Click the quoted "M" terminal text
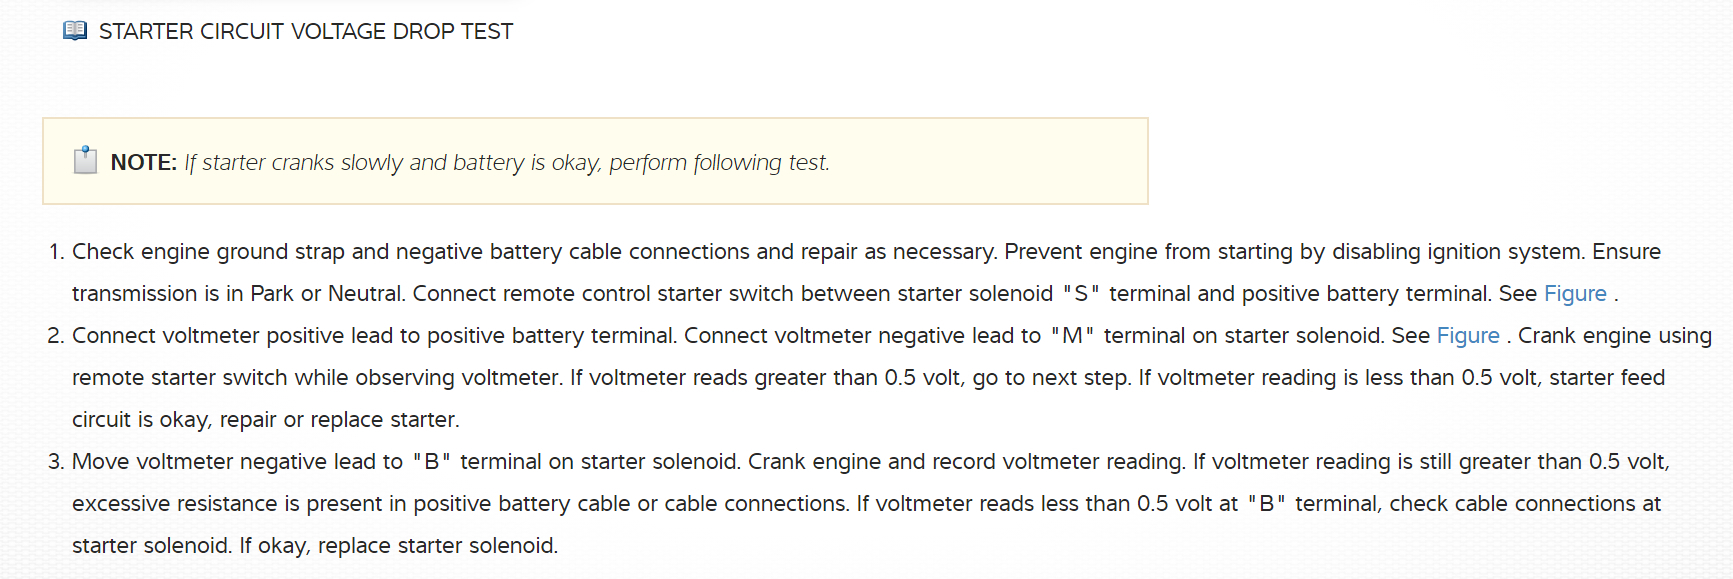This screenshot has height=579, width=1733. click(1072, 336)
